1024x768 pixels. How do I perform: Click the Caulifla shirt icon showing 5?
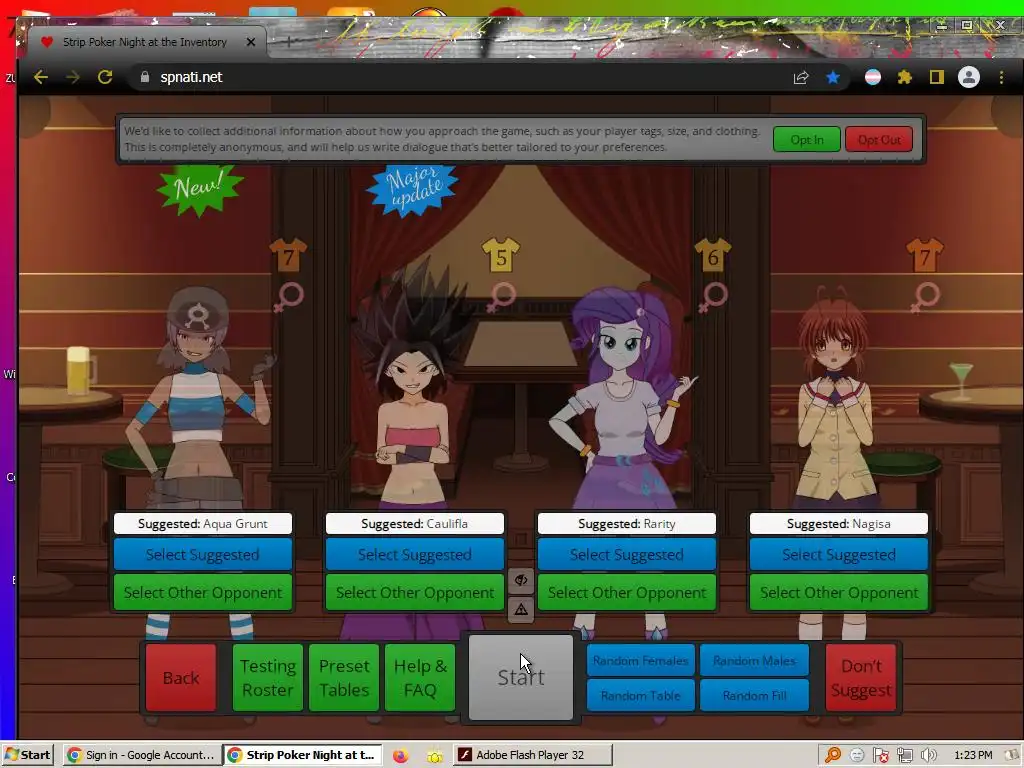(501, 255)
